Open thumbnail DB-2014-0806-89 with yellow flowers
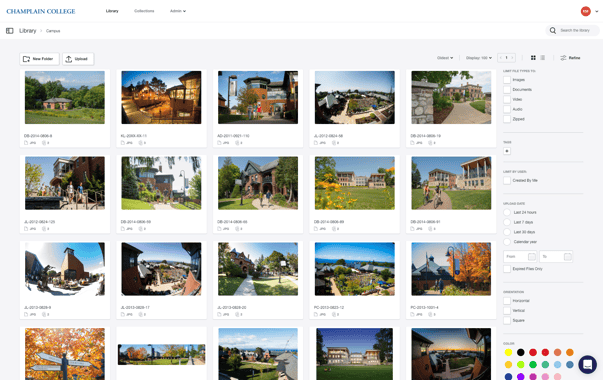The image size is (603, 380). pos(355,183)
